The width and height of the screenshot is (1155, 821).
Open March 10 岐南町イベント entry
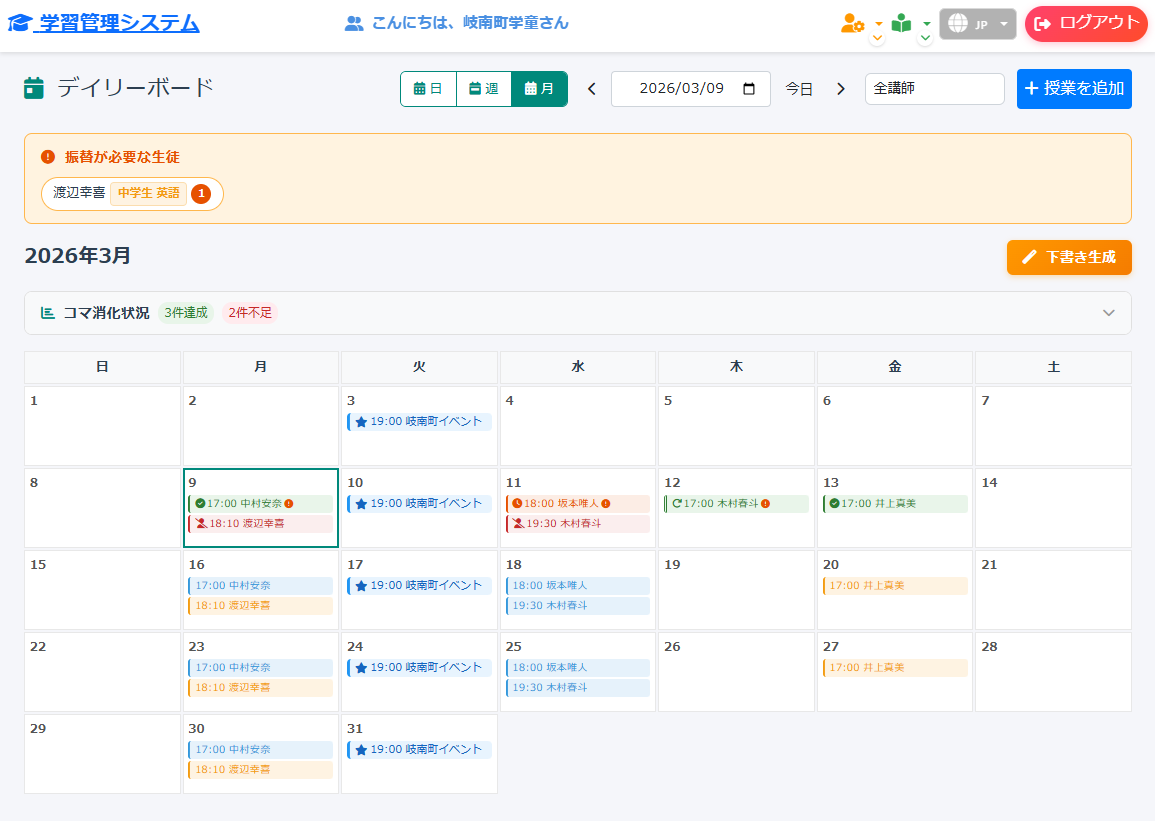coord(419,504)
